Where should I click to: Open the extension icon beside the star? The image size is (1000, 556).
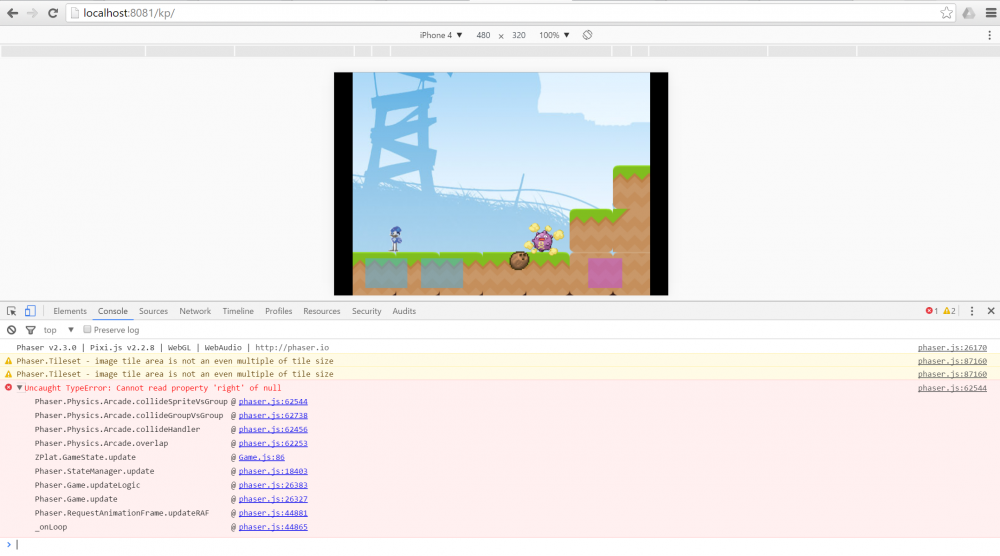click(969, 13)
